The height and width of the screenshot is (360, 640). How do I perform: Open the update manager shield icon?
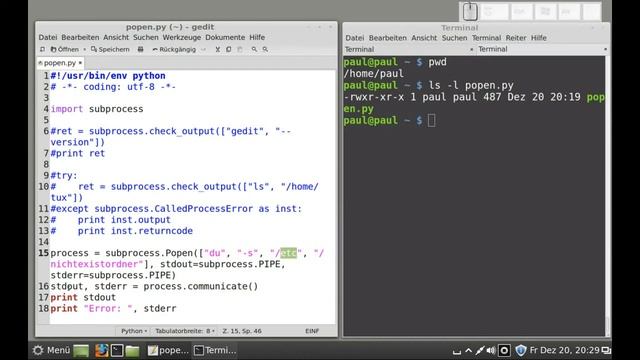click(x=520, y=351)
